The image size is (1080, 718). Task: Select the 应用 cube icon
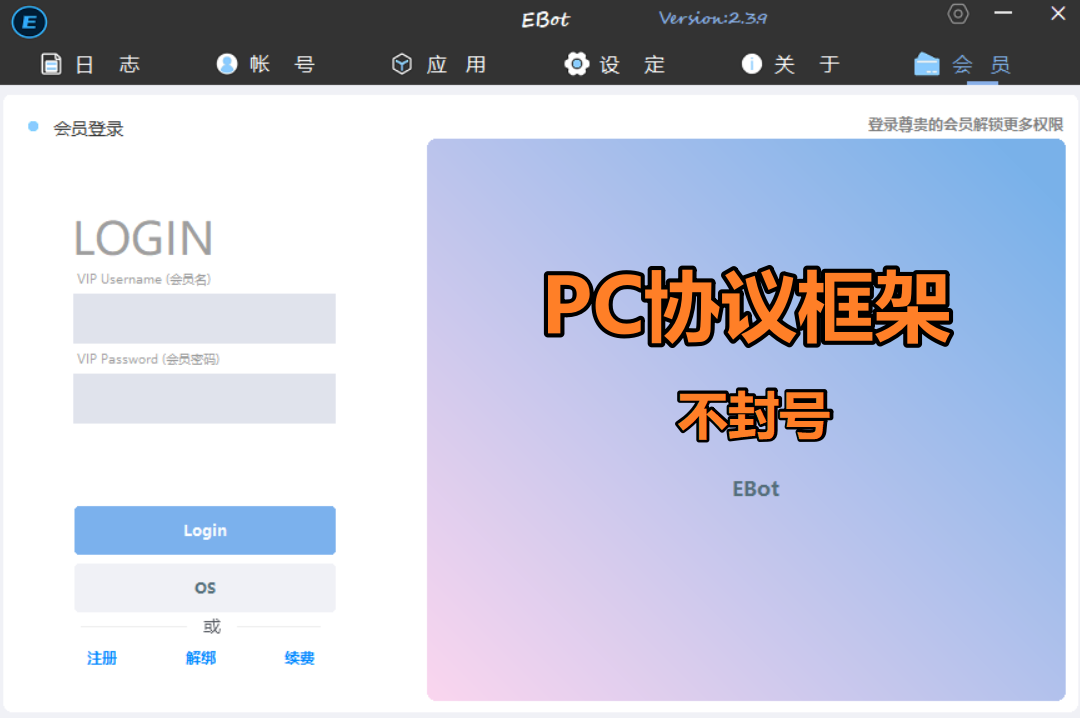point(402,64)
